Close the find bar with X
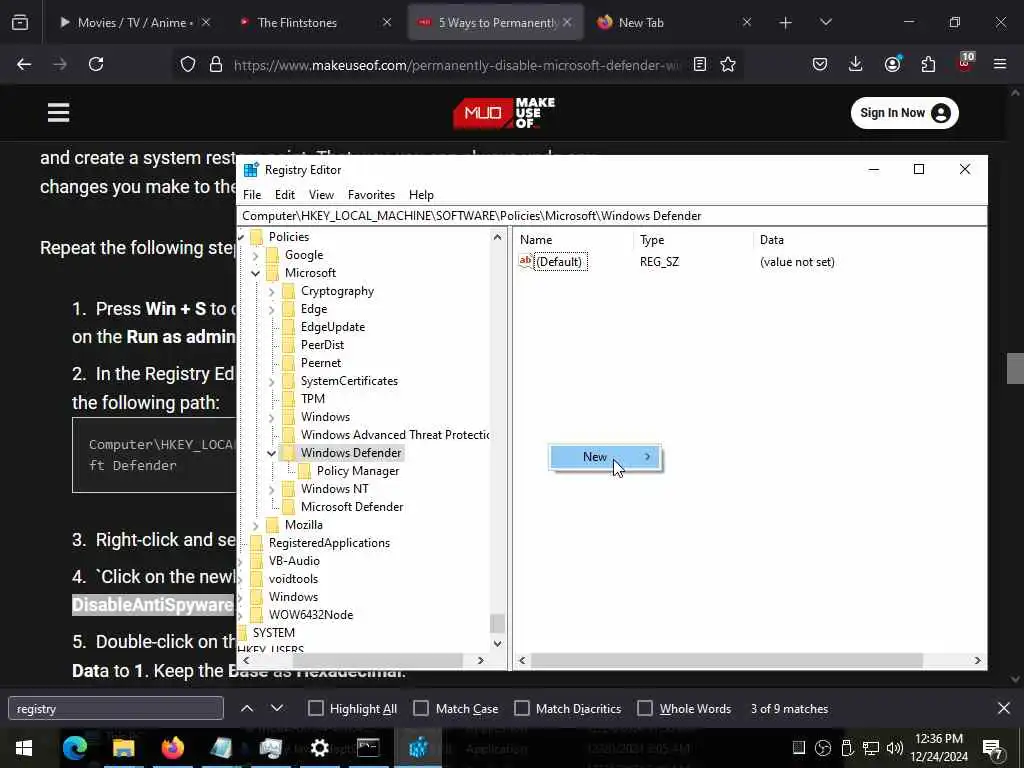Viewport: 1024px width, 768px height. click(x=1004, y=709)
